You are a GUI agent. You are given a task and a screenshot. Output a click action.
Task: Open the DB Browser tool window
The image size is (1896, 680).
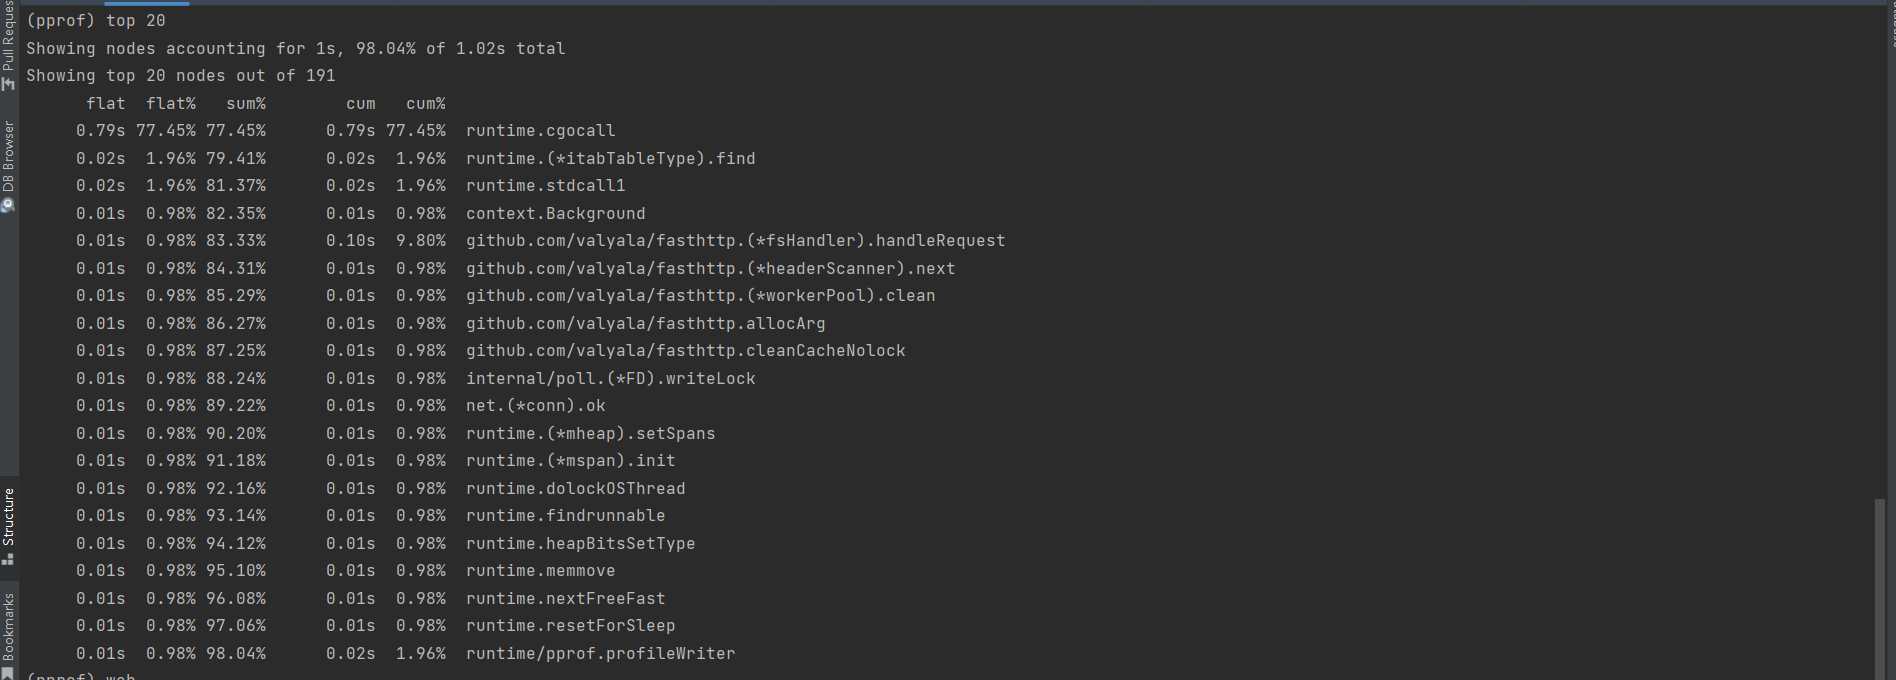[8, 165]
